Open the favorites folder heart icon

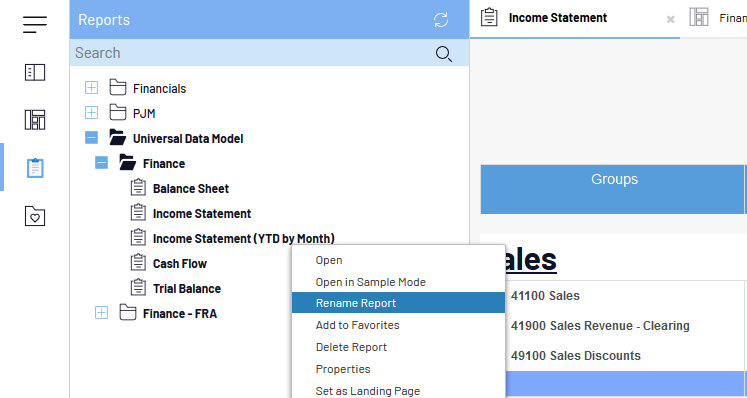click(x=35, y=216)
